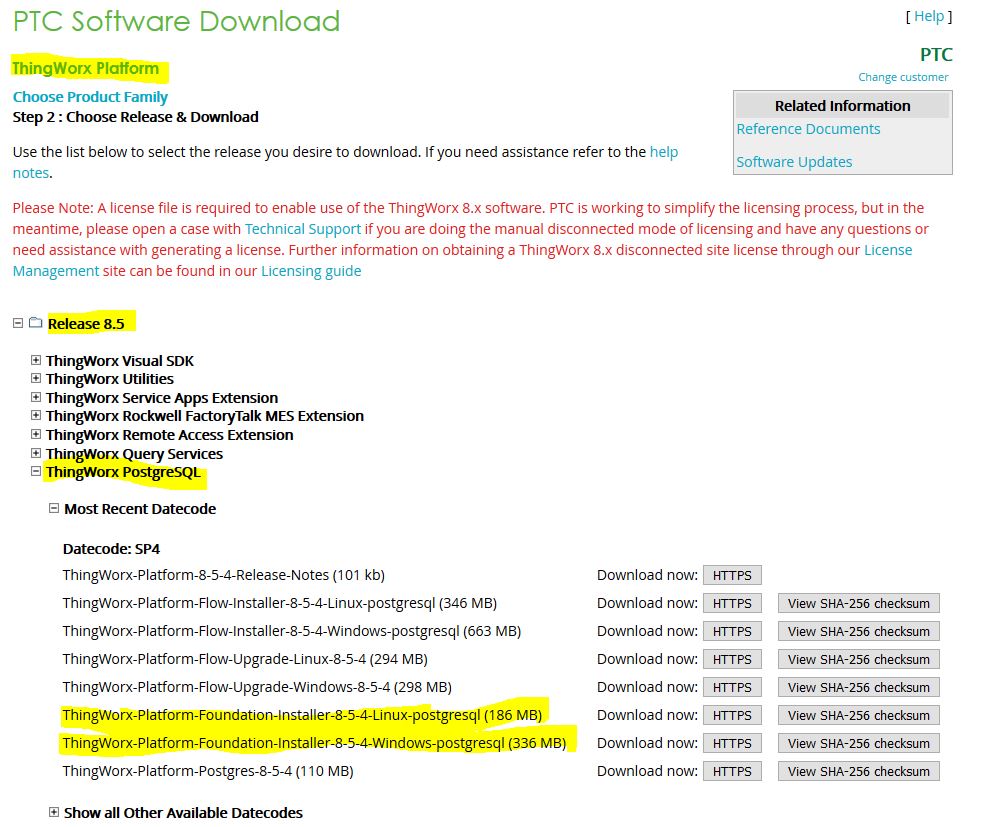The height and width of the screenshot is (827, 1005).
Task: Click the Technical Support link
Action: tap(302, 228)
